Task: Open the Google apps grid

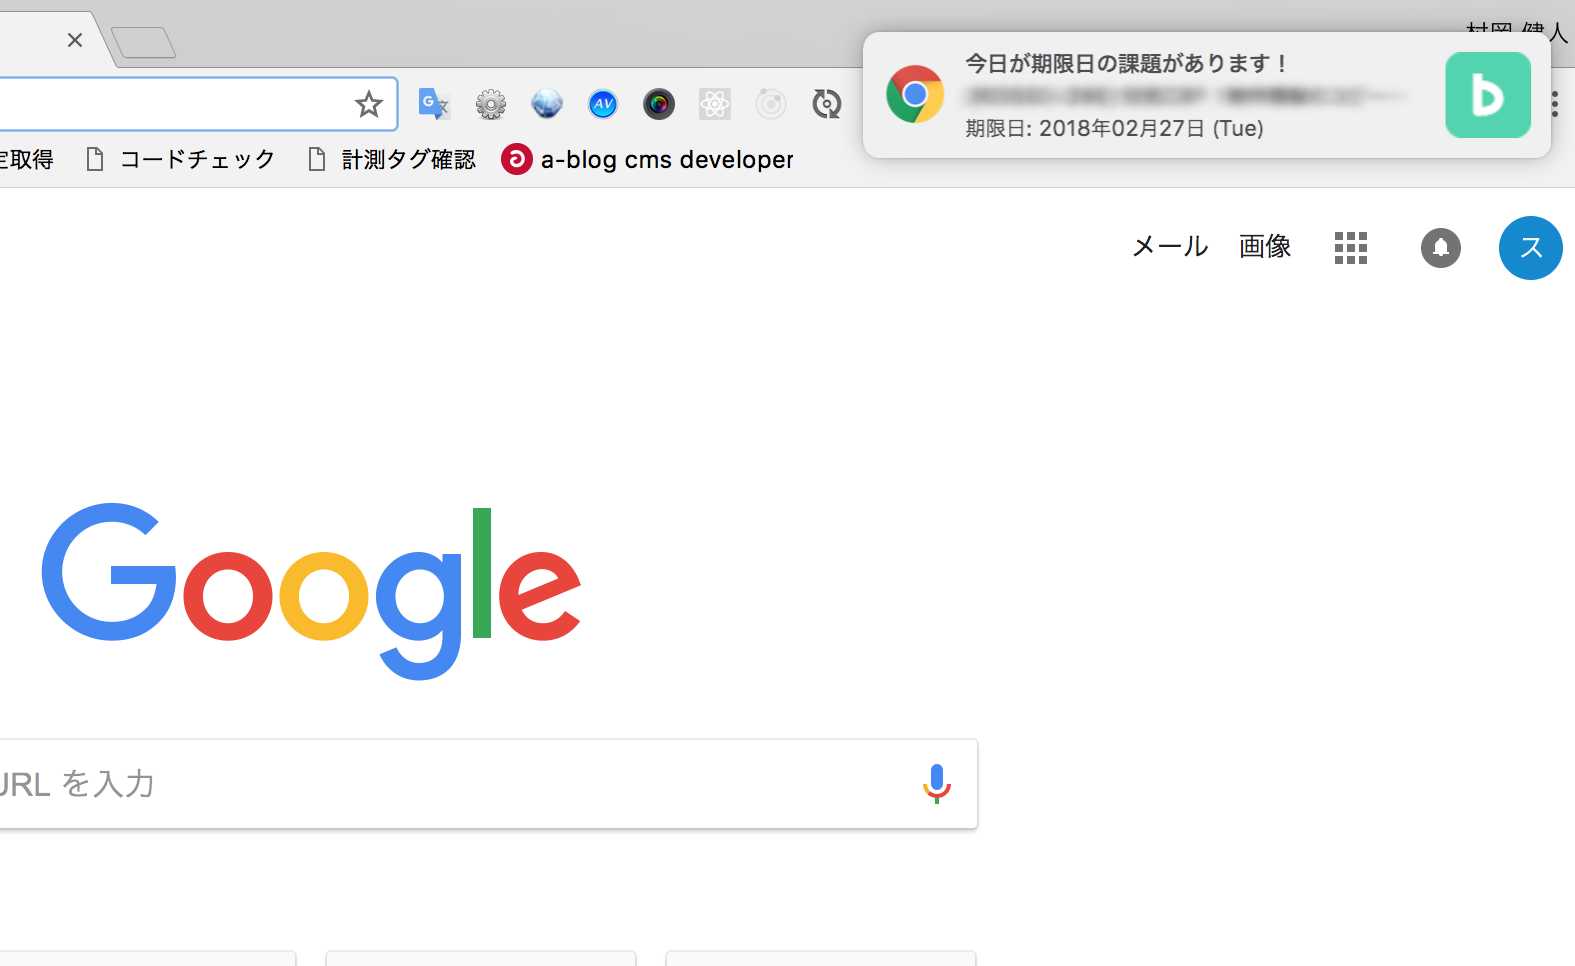Action: click(1350, 248)
